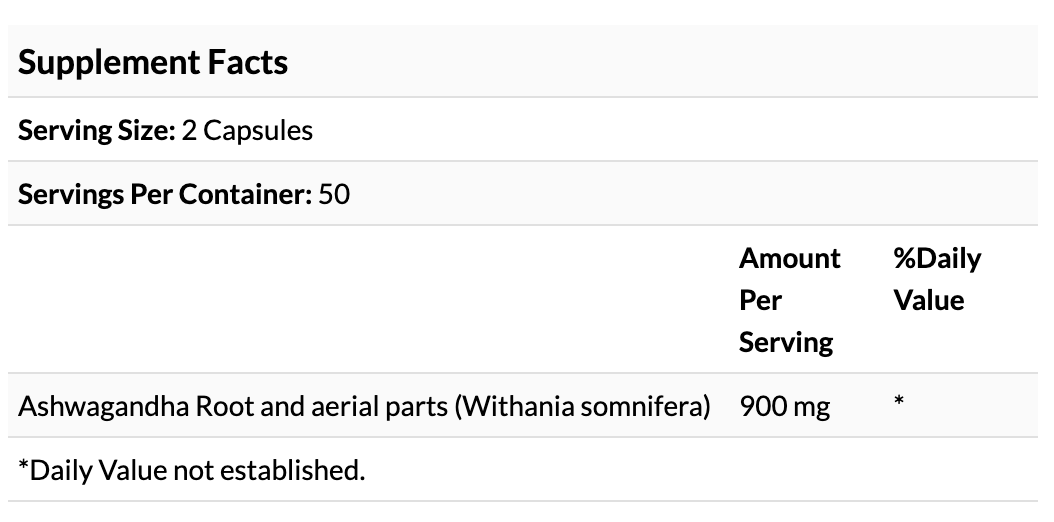
Task: Click the word "Amount" in the column header
Action: click(789, 258)
